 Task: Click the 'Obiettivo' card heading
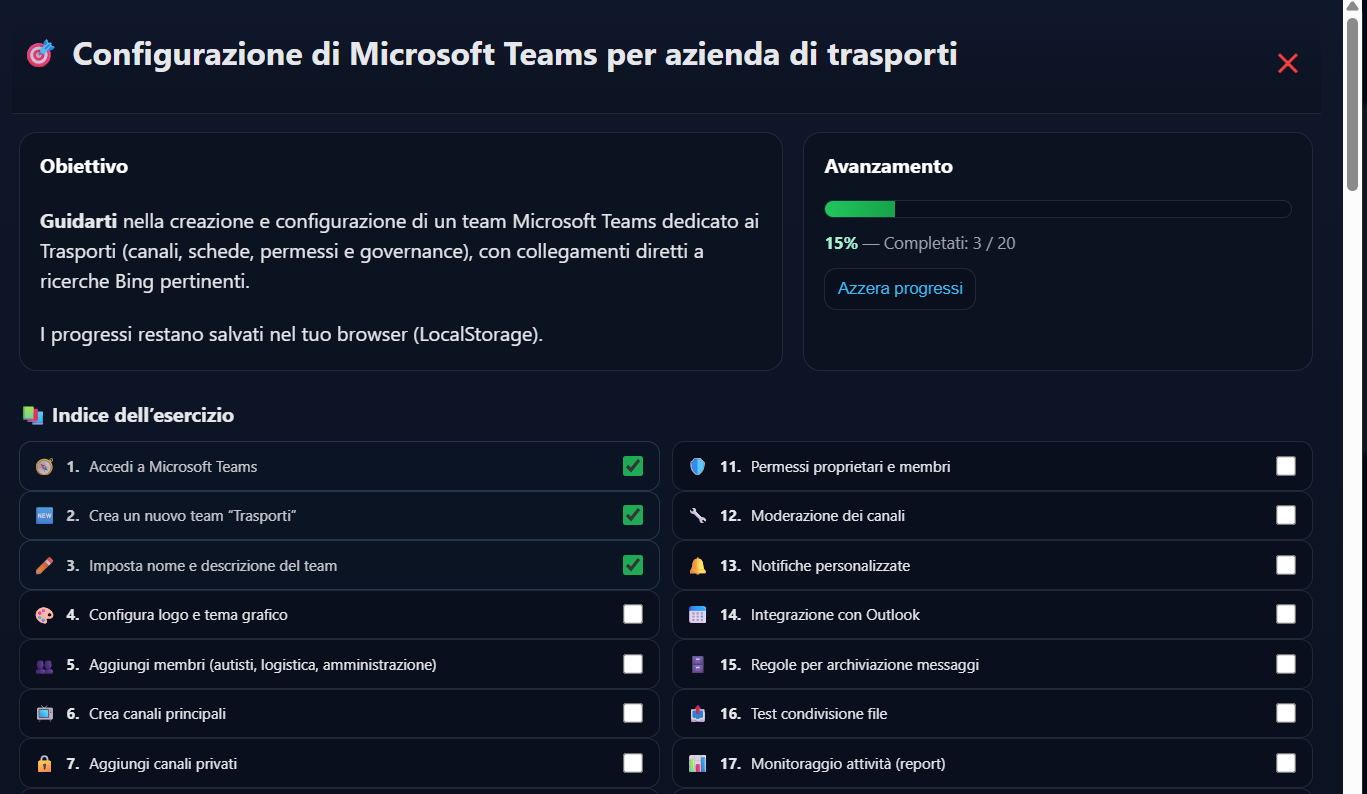pos(84,167)
